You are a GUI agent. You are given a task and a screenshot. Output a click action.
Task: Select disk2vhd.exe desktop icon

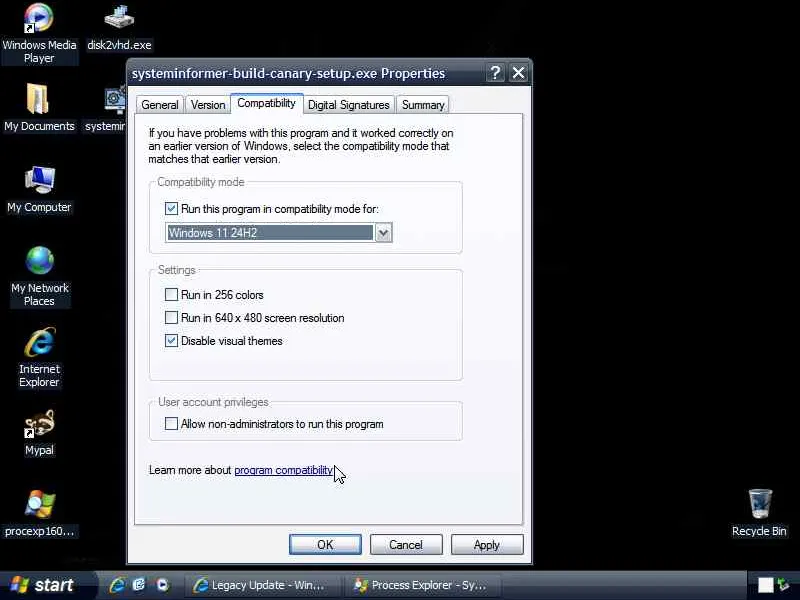[119, 28]
